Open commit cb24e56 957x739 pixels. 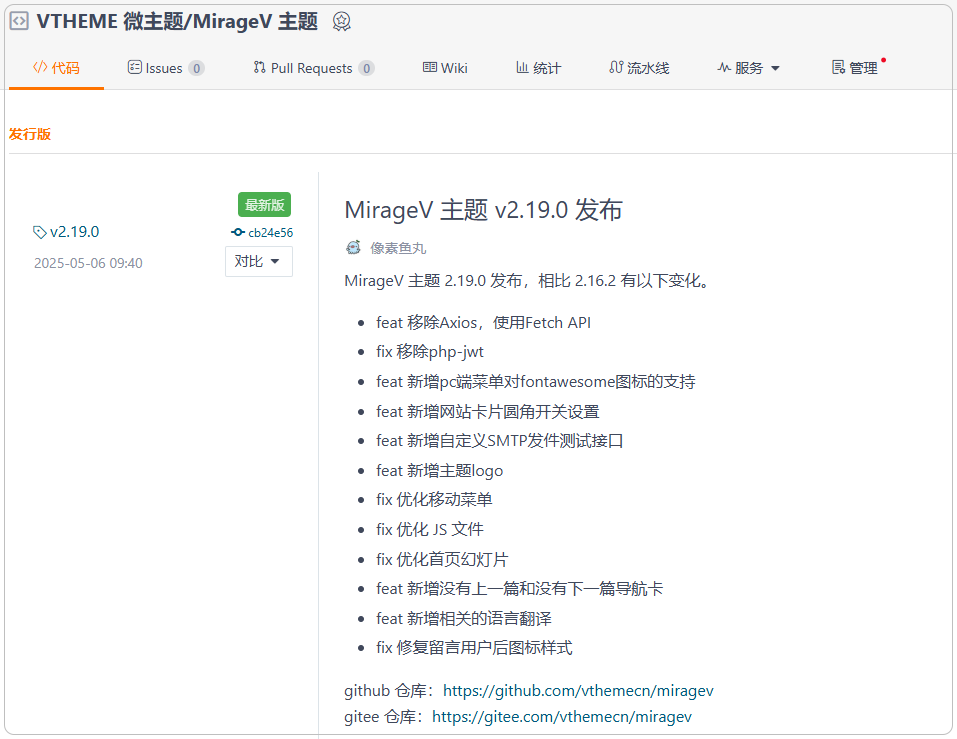click(x=270, y=233)
